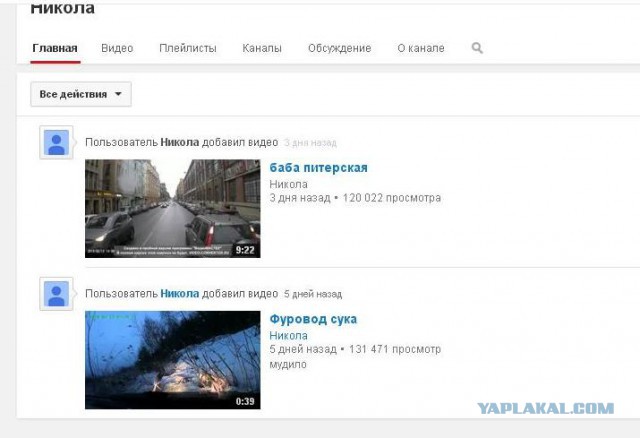
Task: Open the 'Все действия' dropdown
Action: pos(81,94)
